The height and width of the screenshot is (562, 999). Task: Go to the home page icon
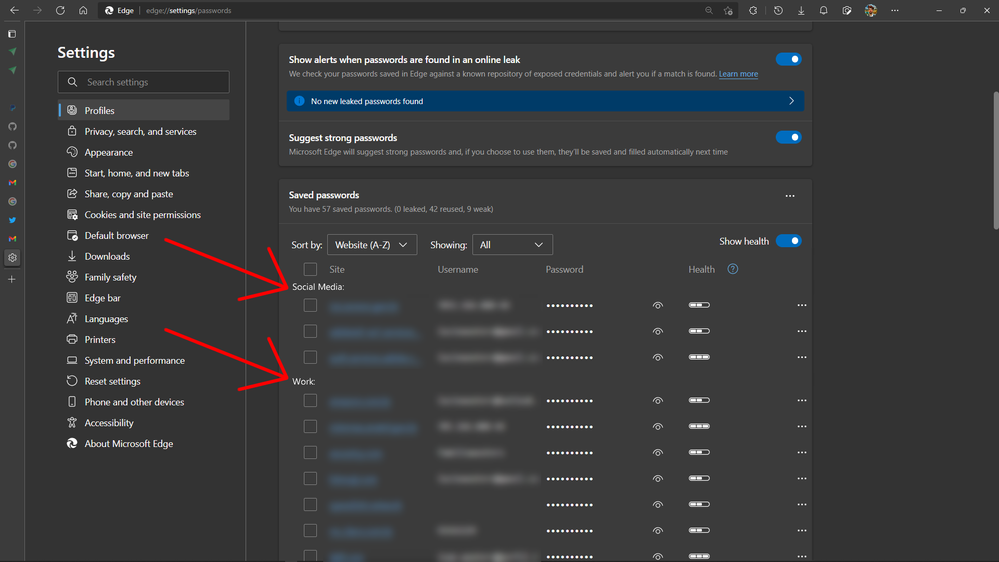point(83,10)
